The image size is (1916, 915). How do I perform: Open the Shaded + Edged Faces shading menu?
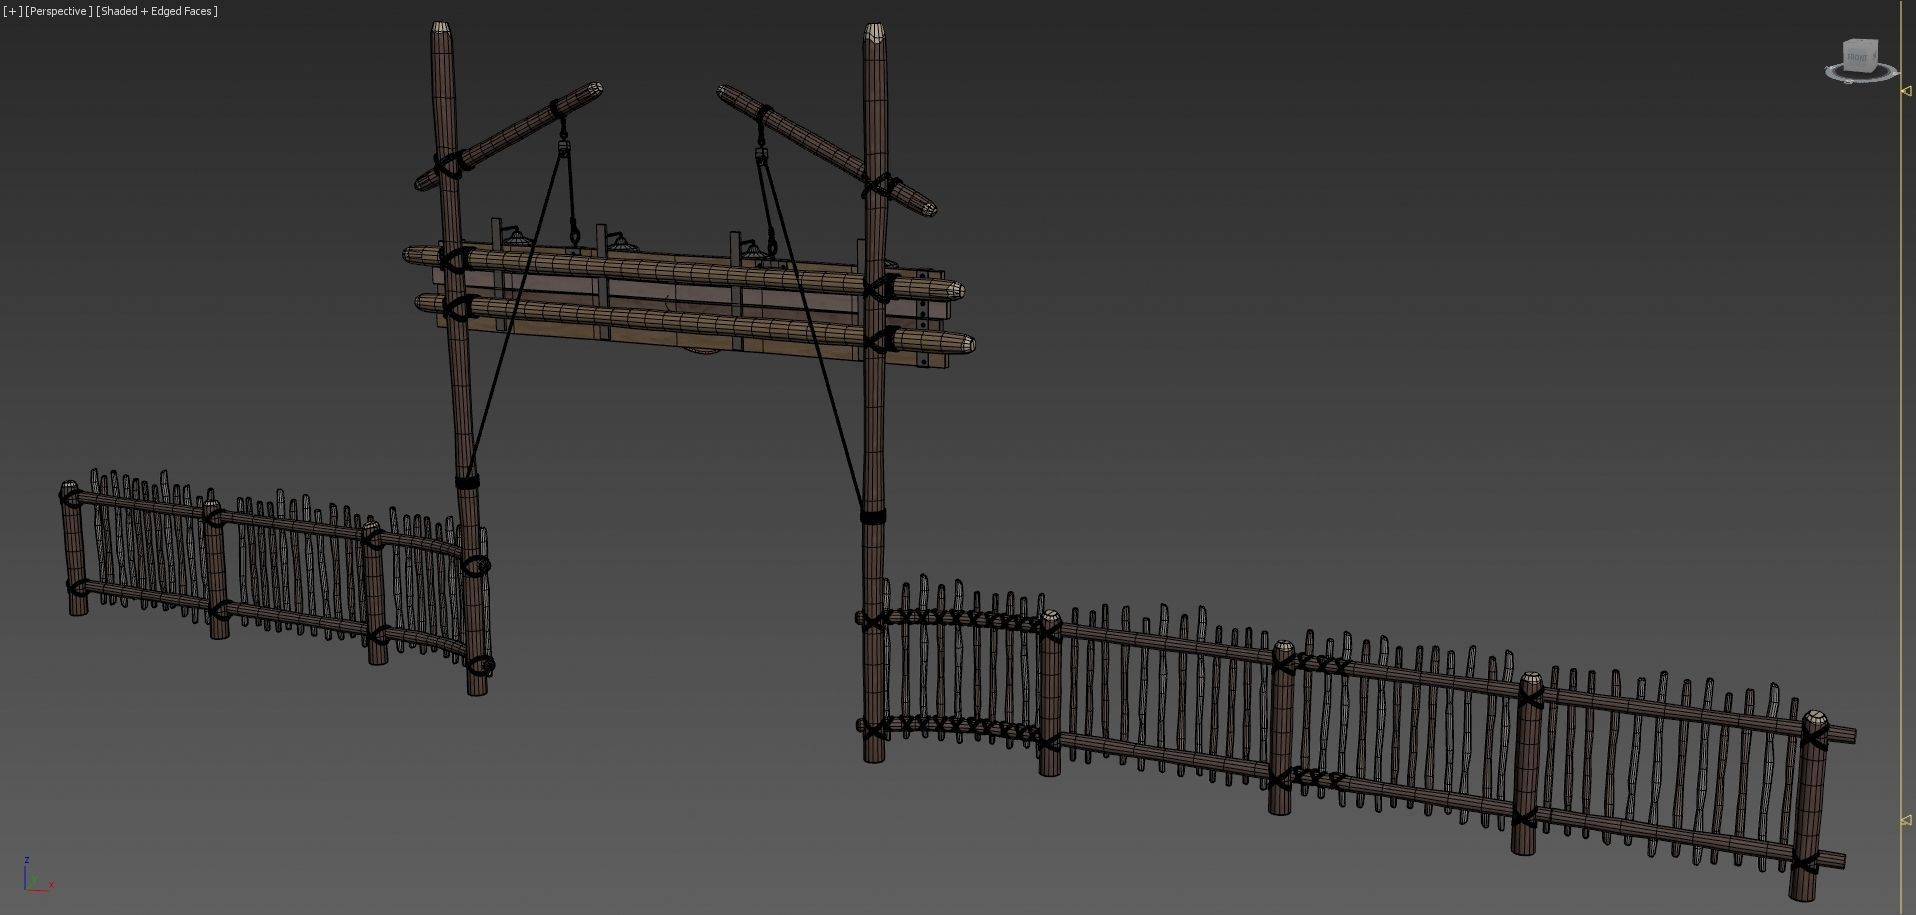[157, 11]
